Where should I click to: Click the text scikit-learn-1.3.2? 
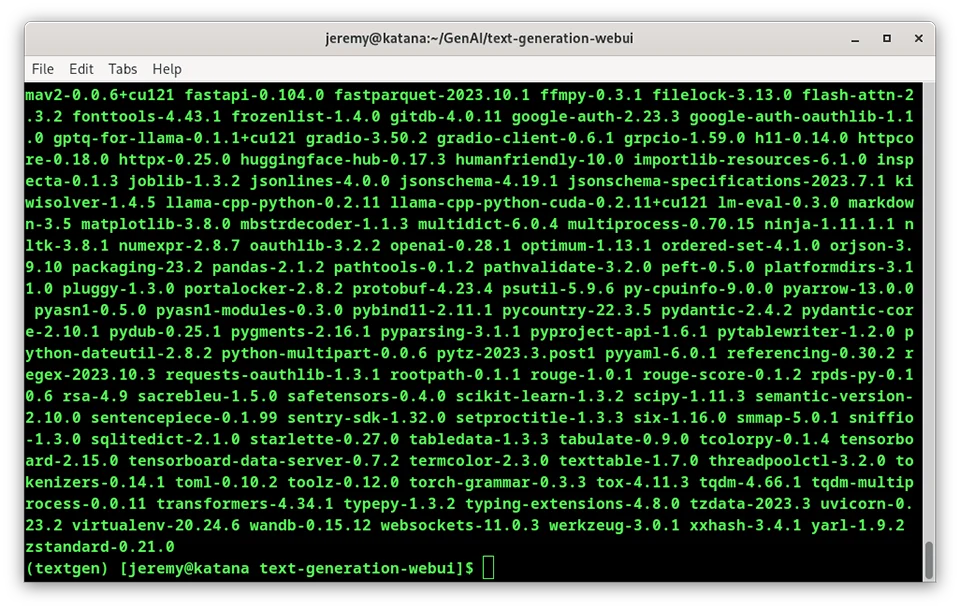pyautogui.click(x=539, y=396)
